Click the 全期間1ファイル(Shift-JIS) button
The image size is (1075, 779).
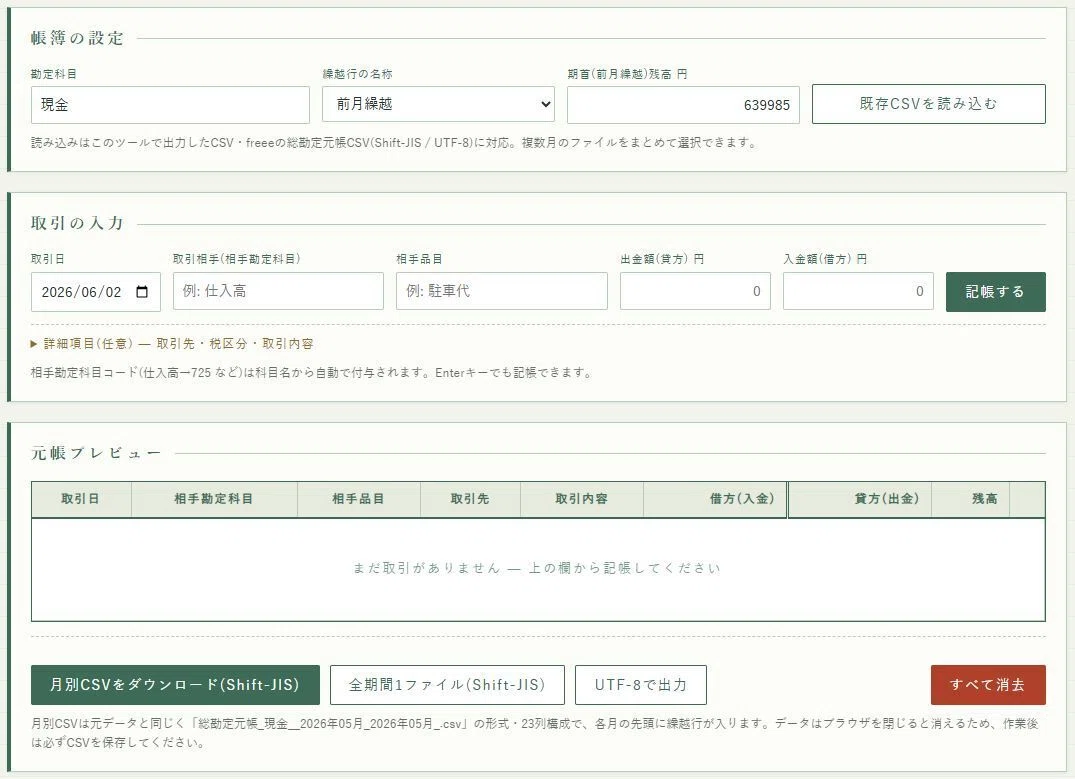447,684
